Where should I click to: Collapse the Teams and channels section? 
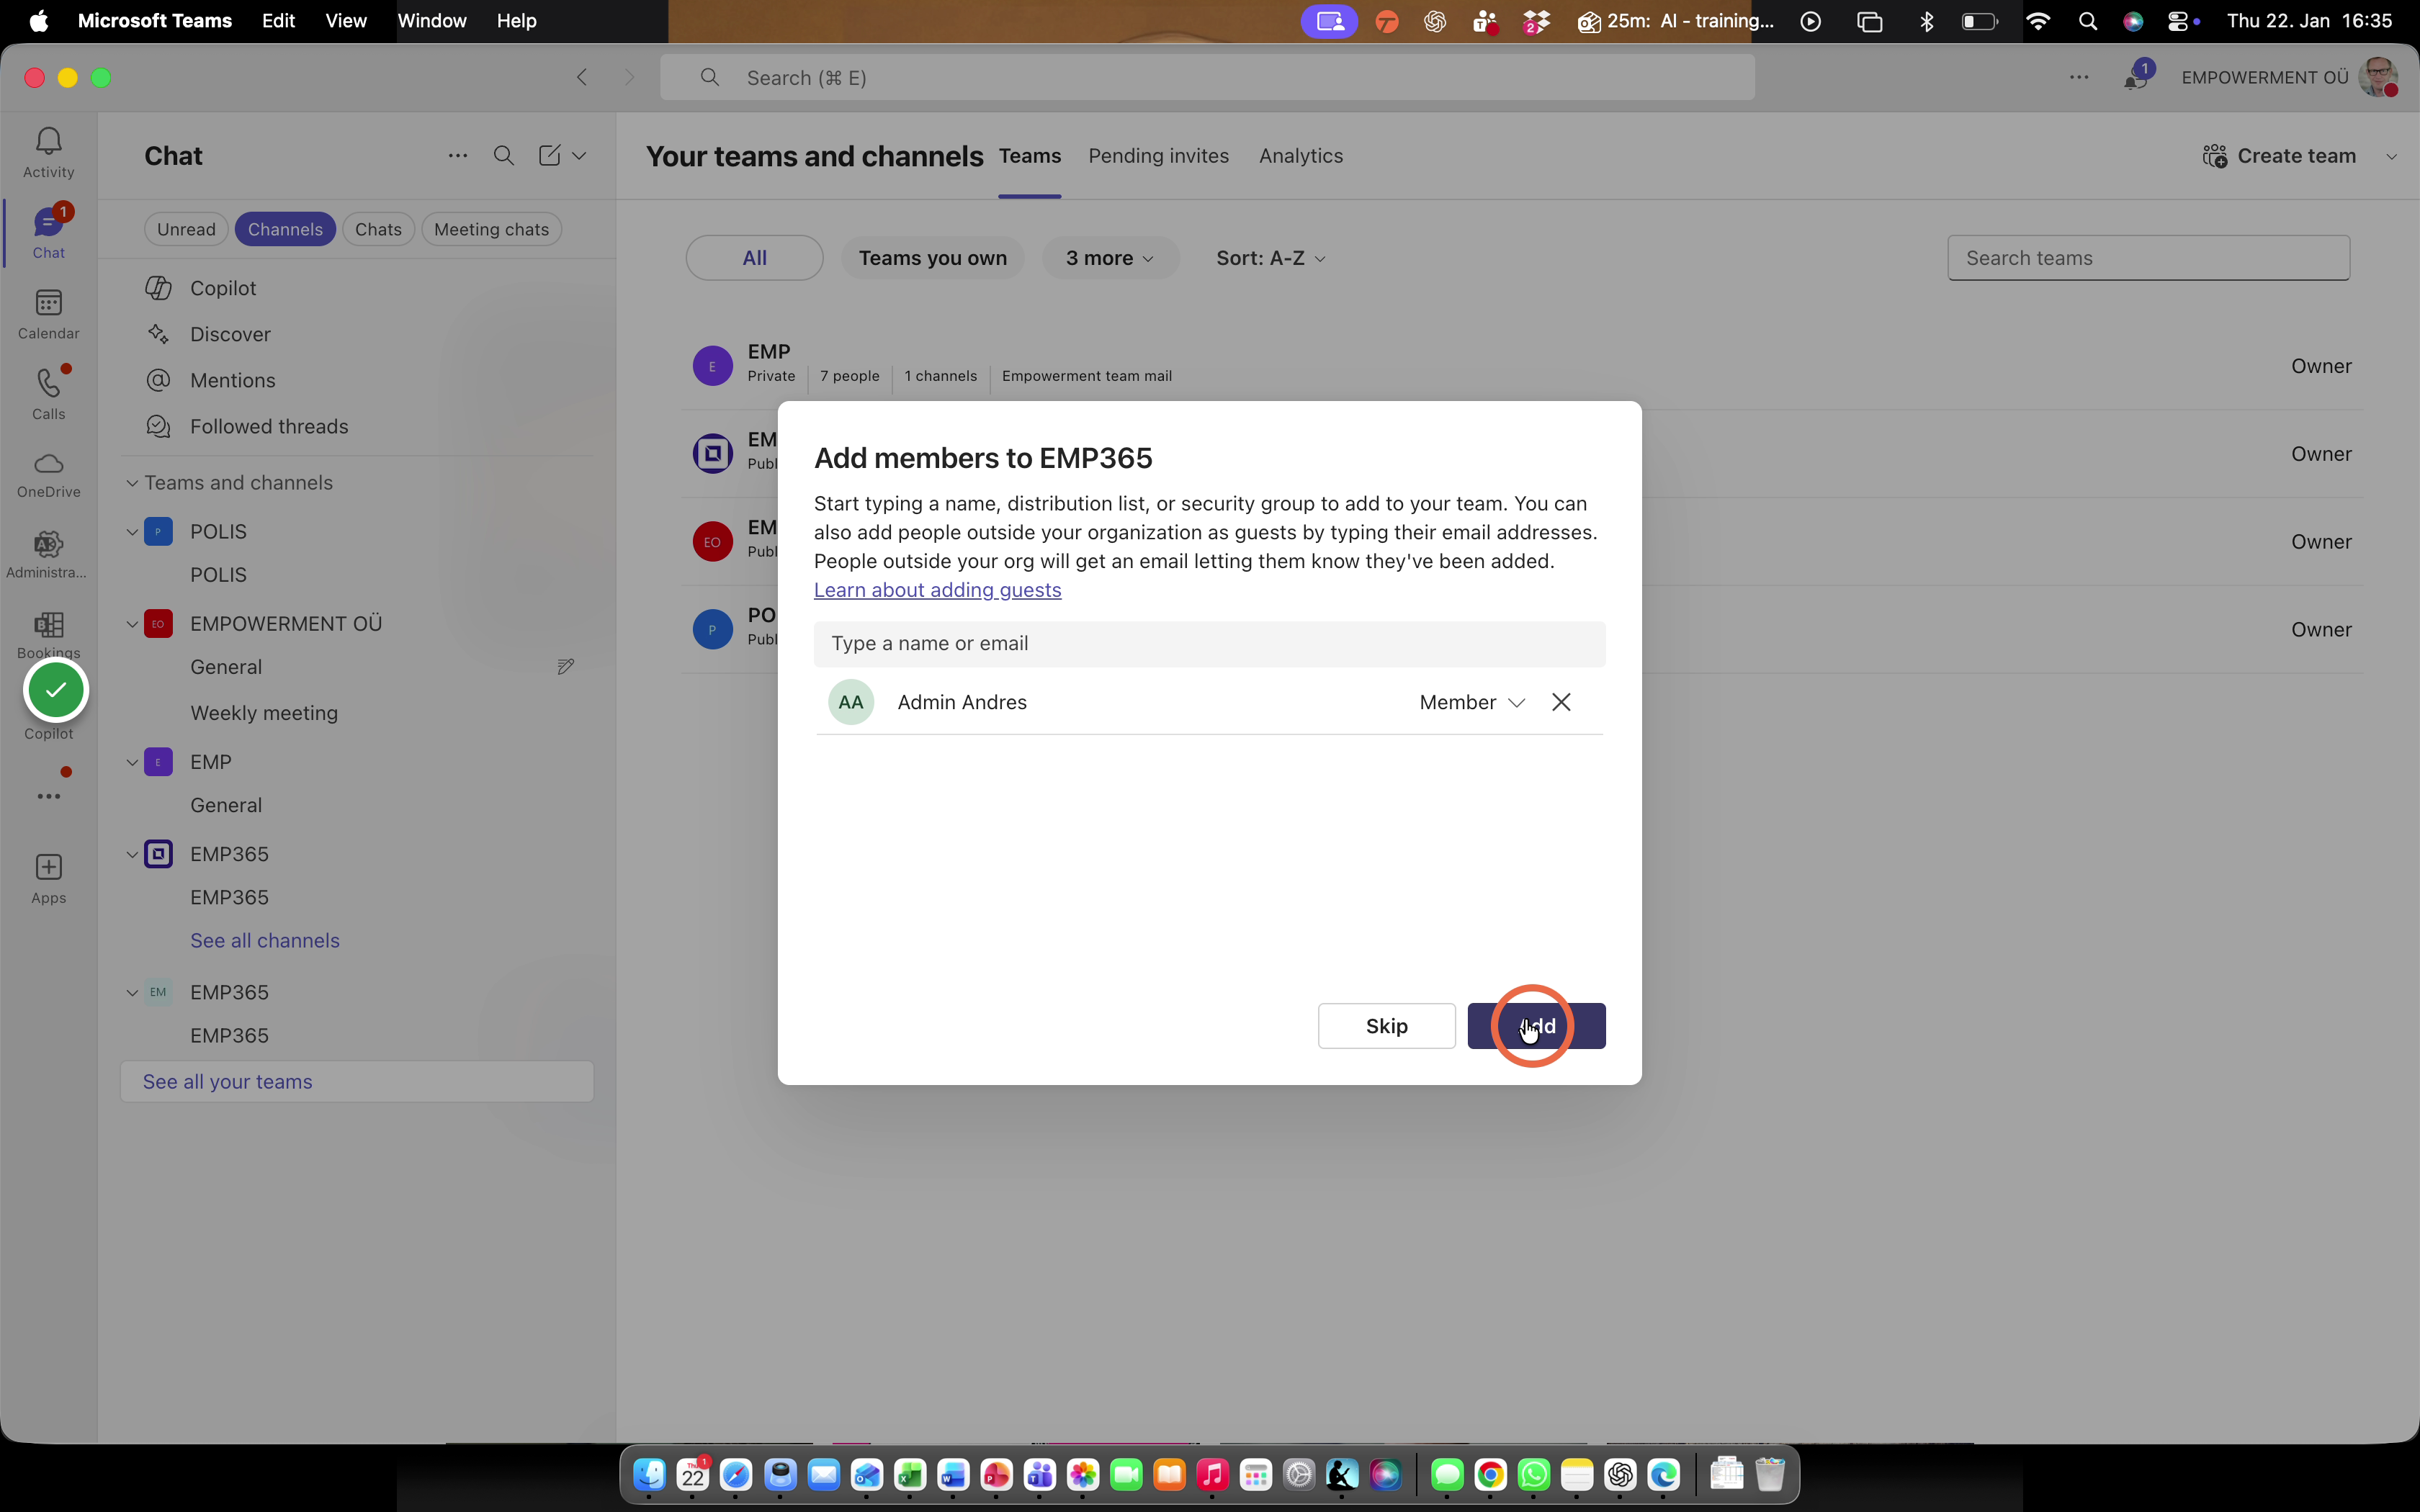(x=132, y=483)
